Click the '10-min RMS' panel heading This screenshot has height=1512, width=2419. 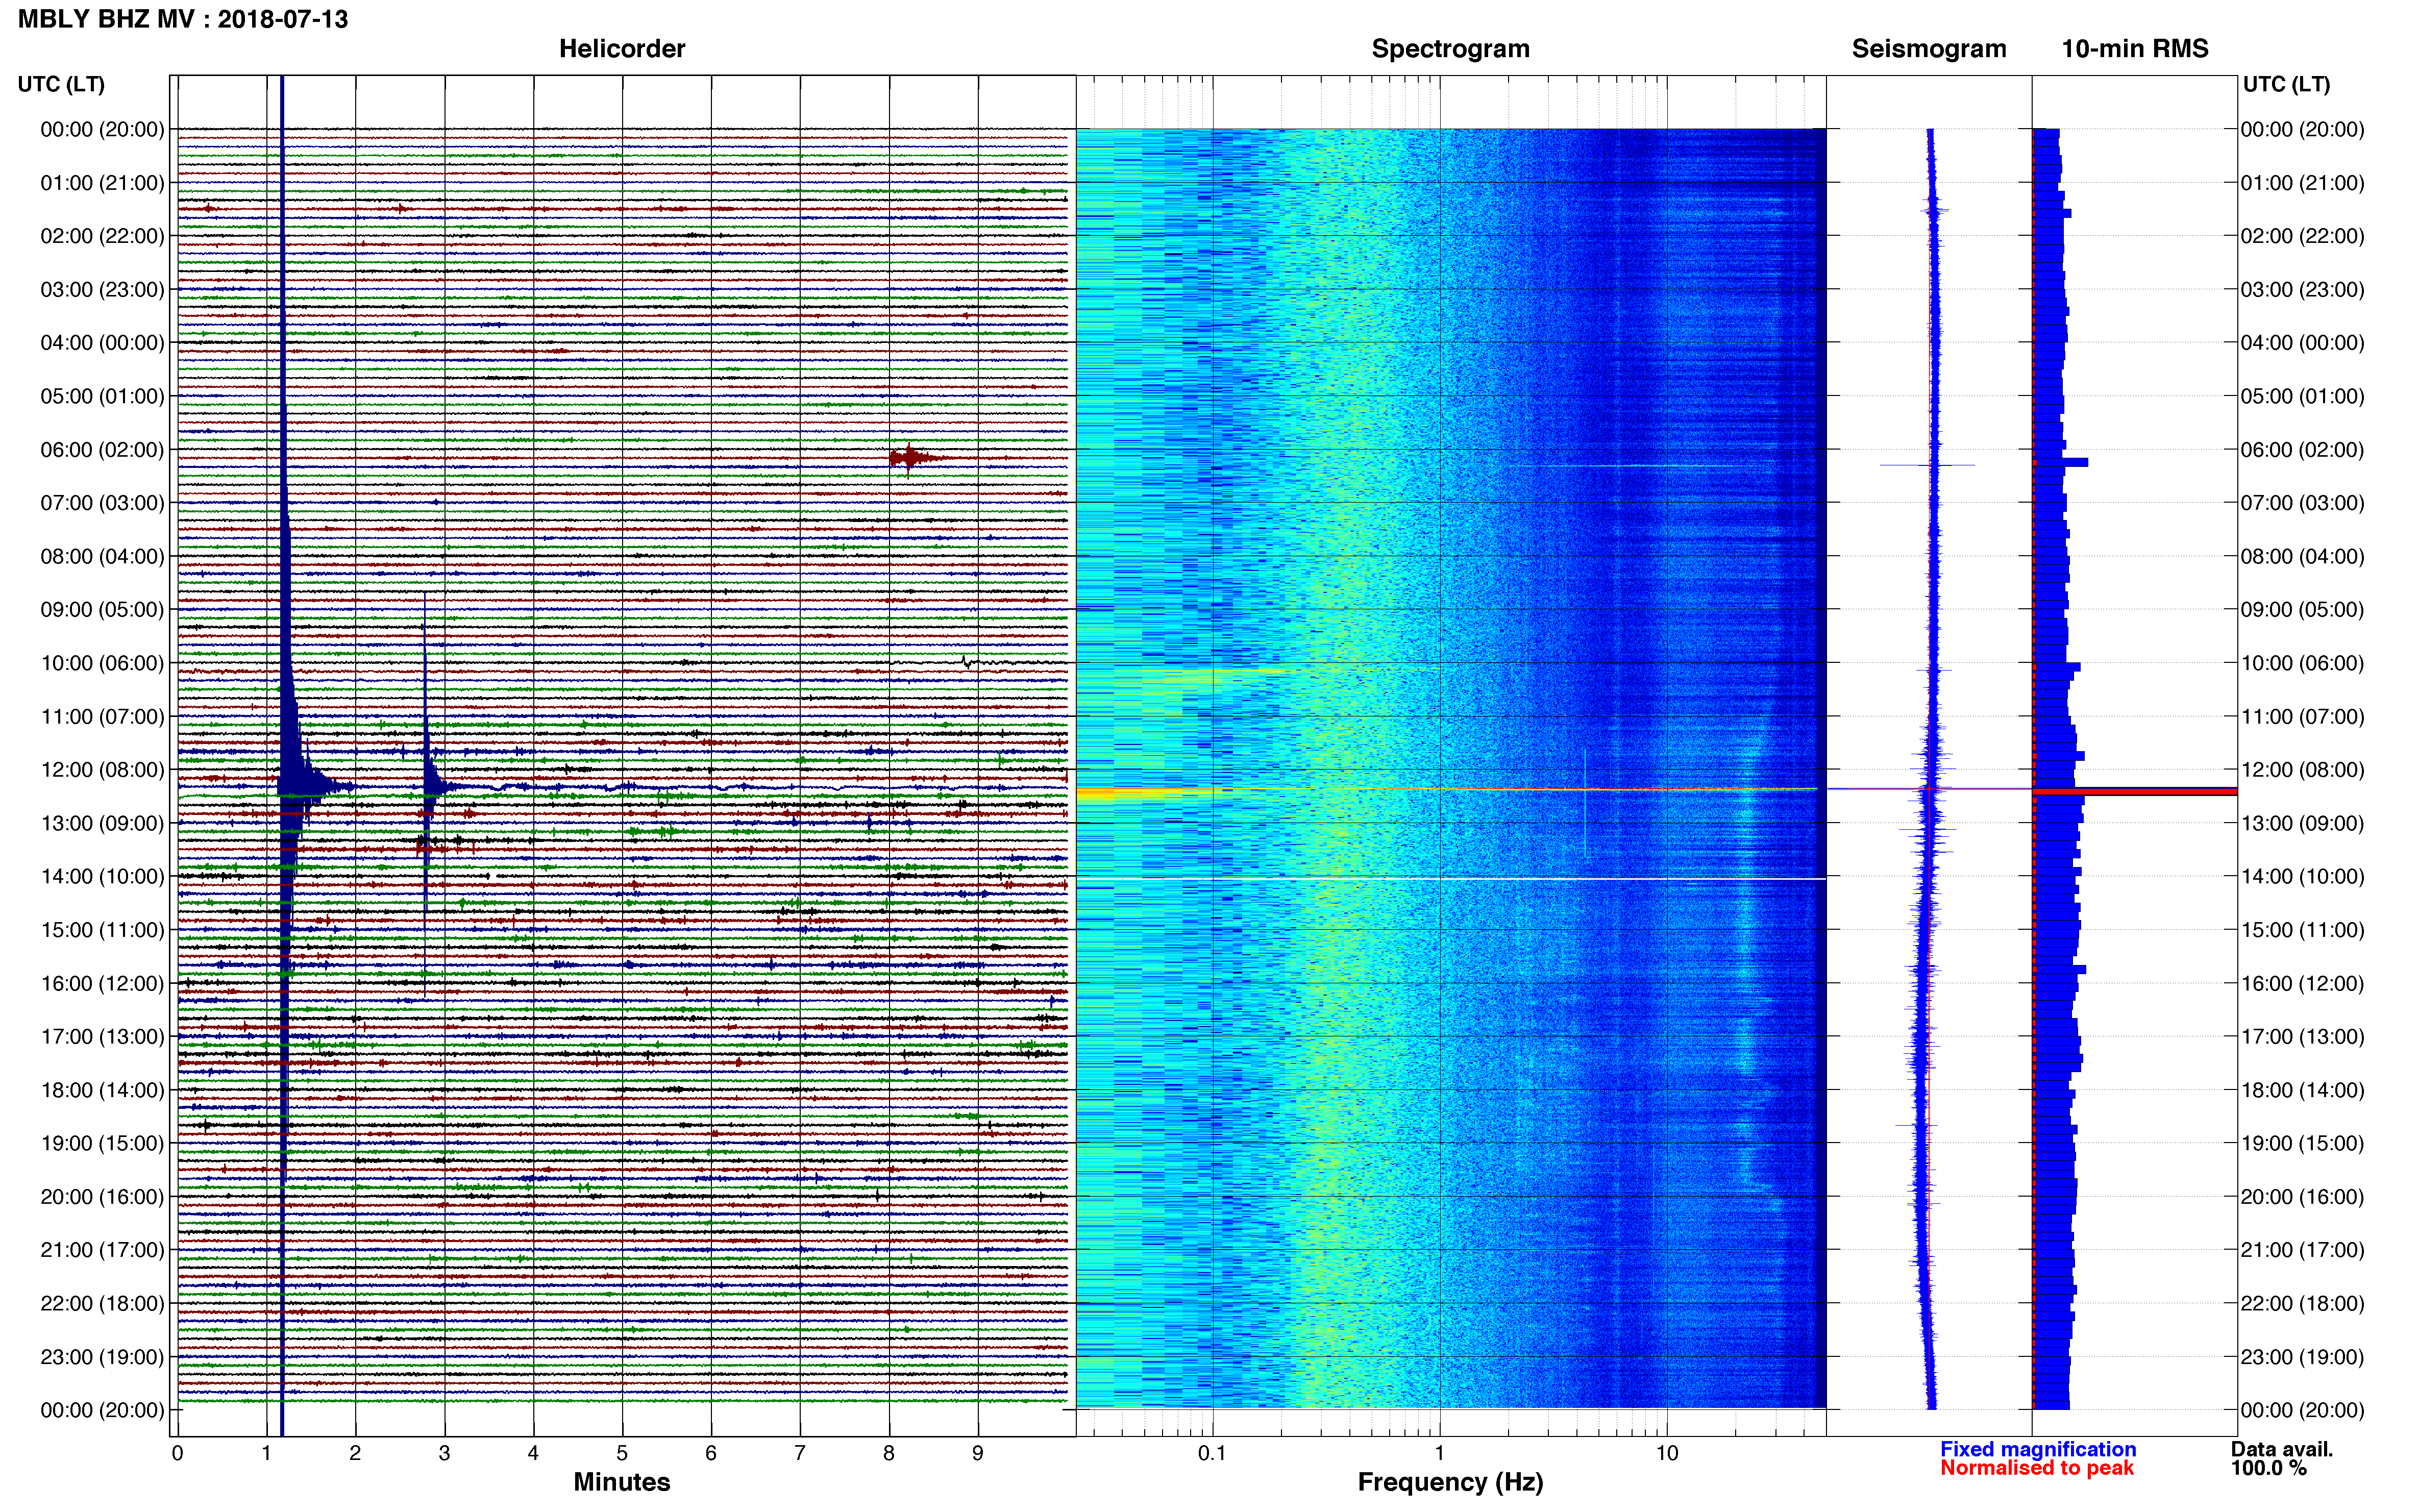pyautogui.click(x=2135, y=49)
